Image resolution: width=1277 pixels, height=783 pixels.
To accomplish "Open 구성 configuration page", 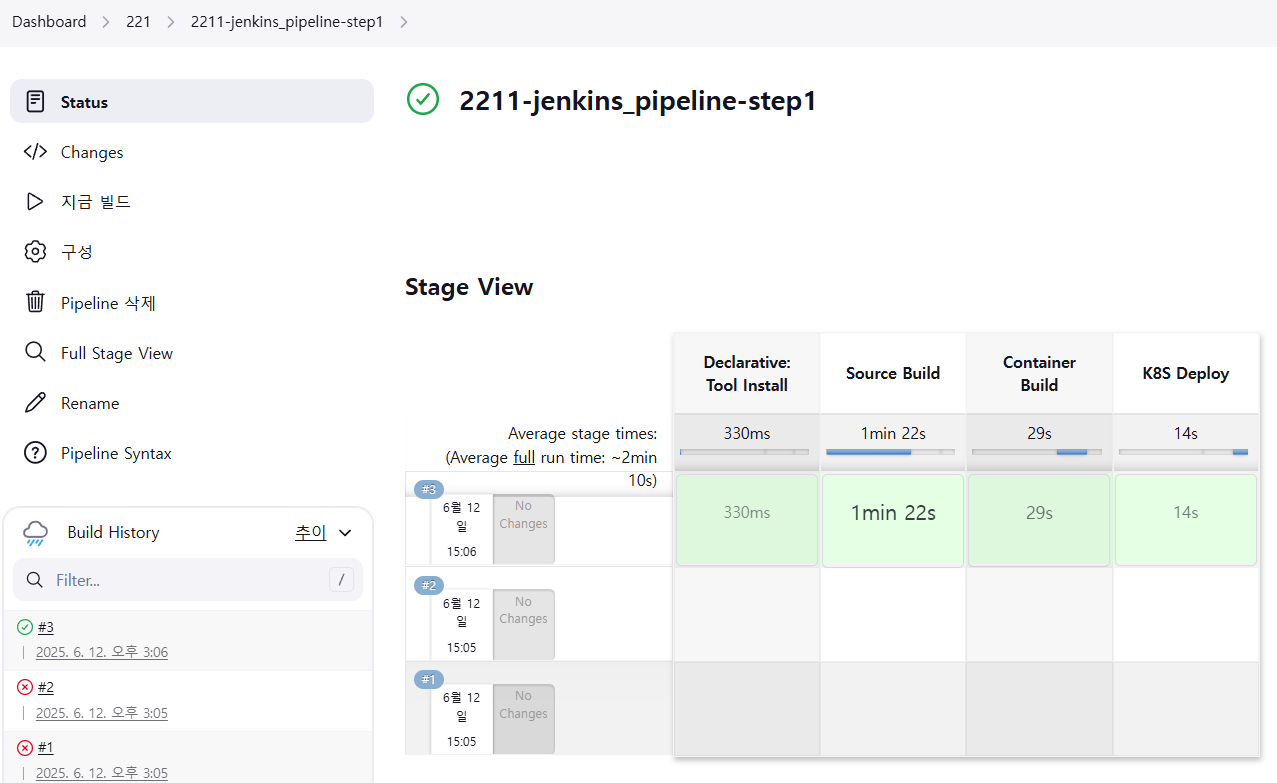I will pos(192,251).
